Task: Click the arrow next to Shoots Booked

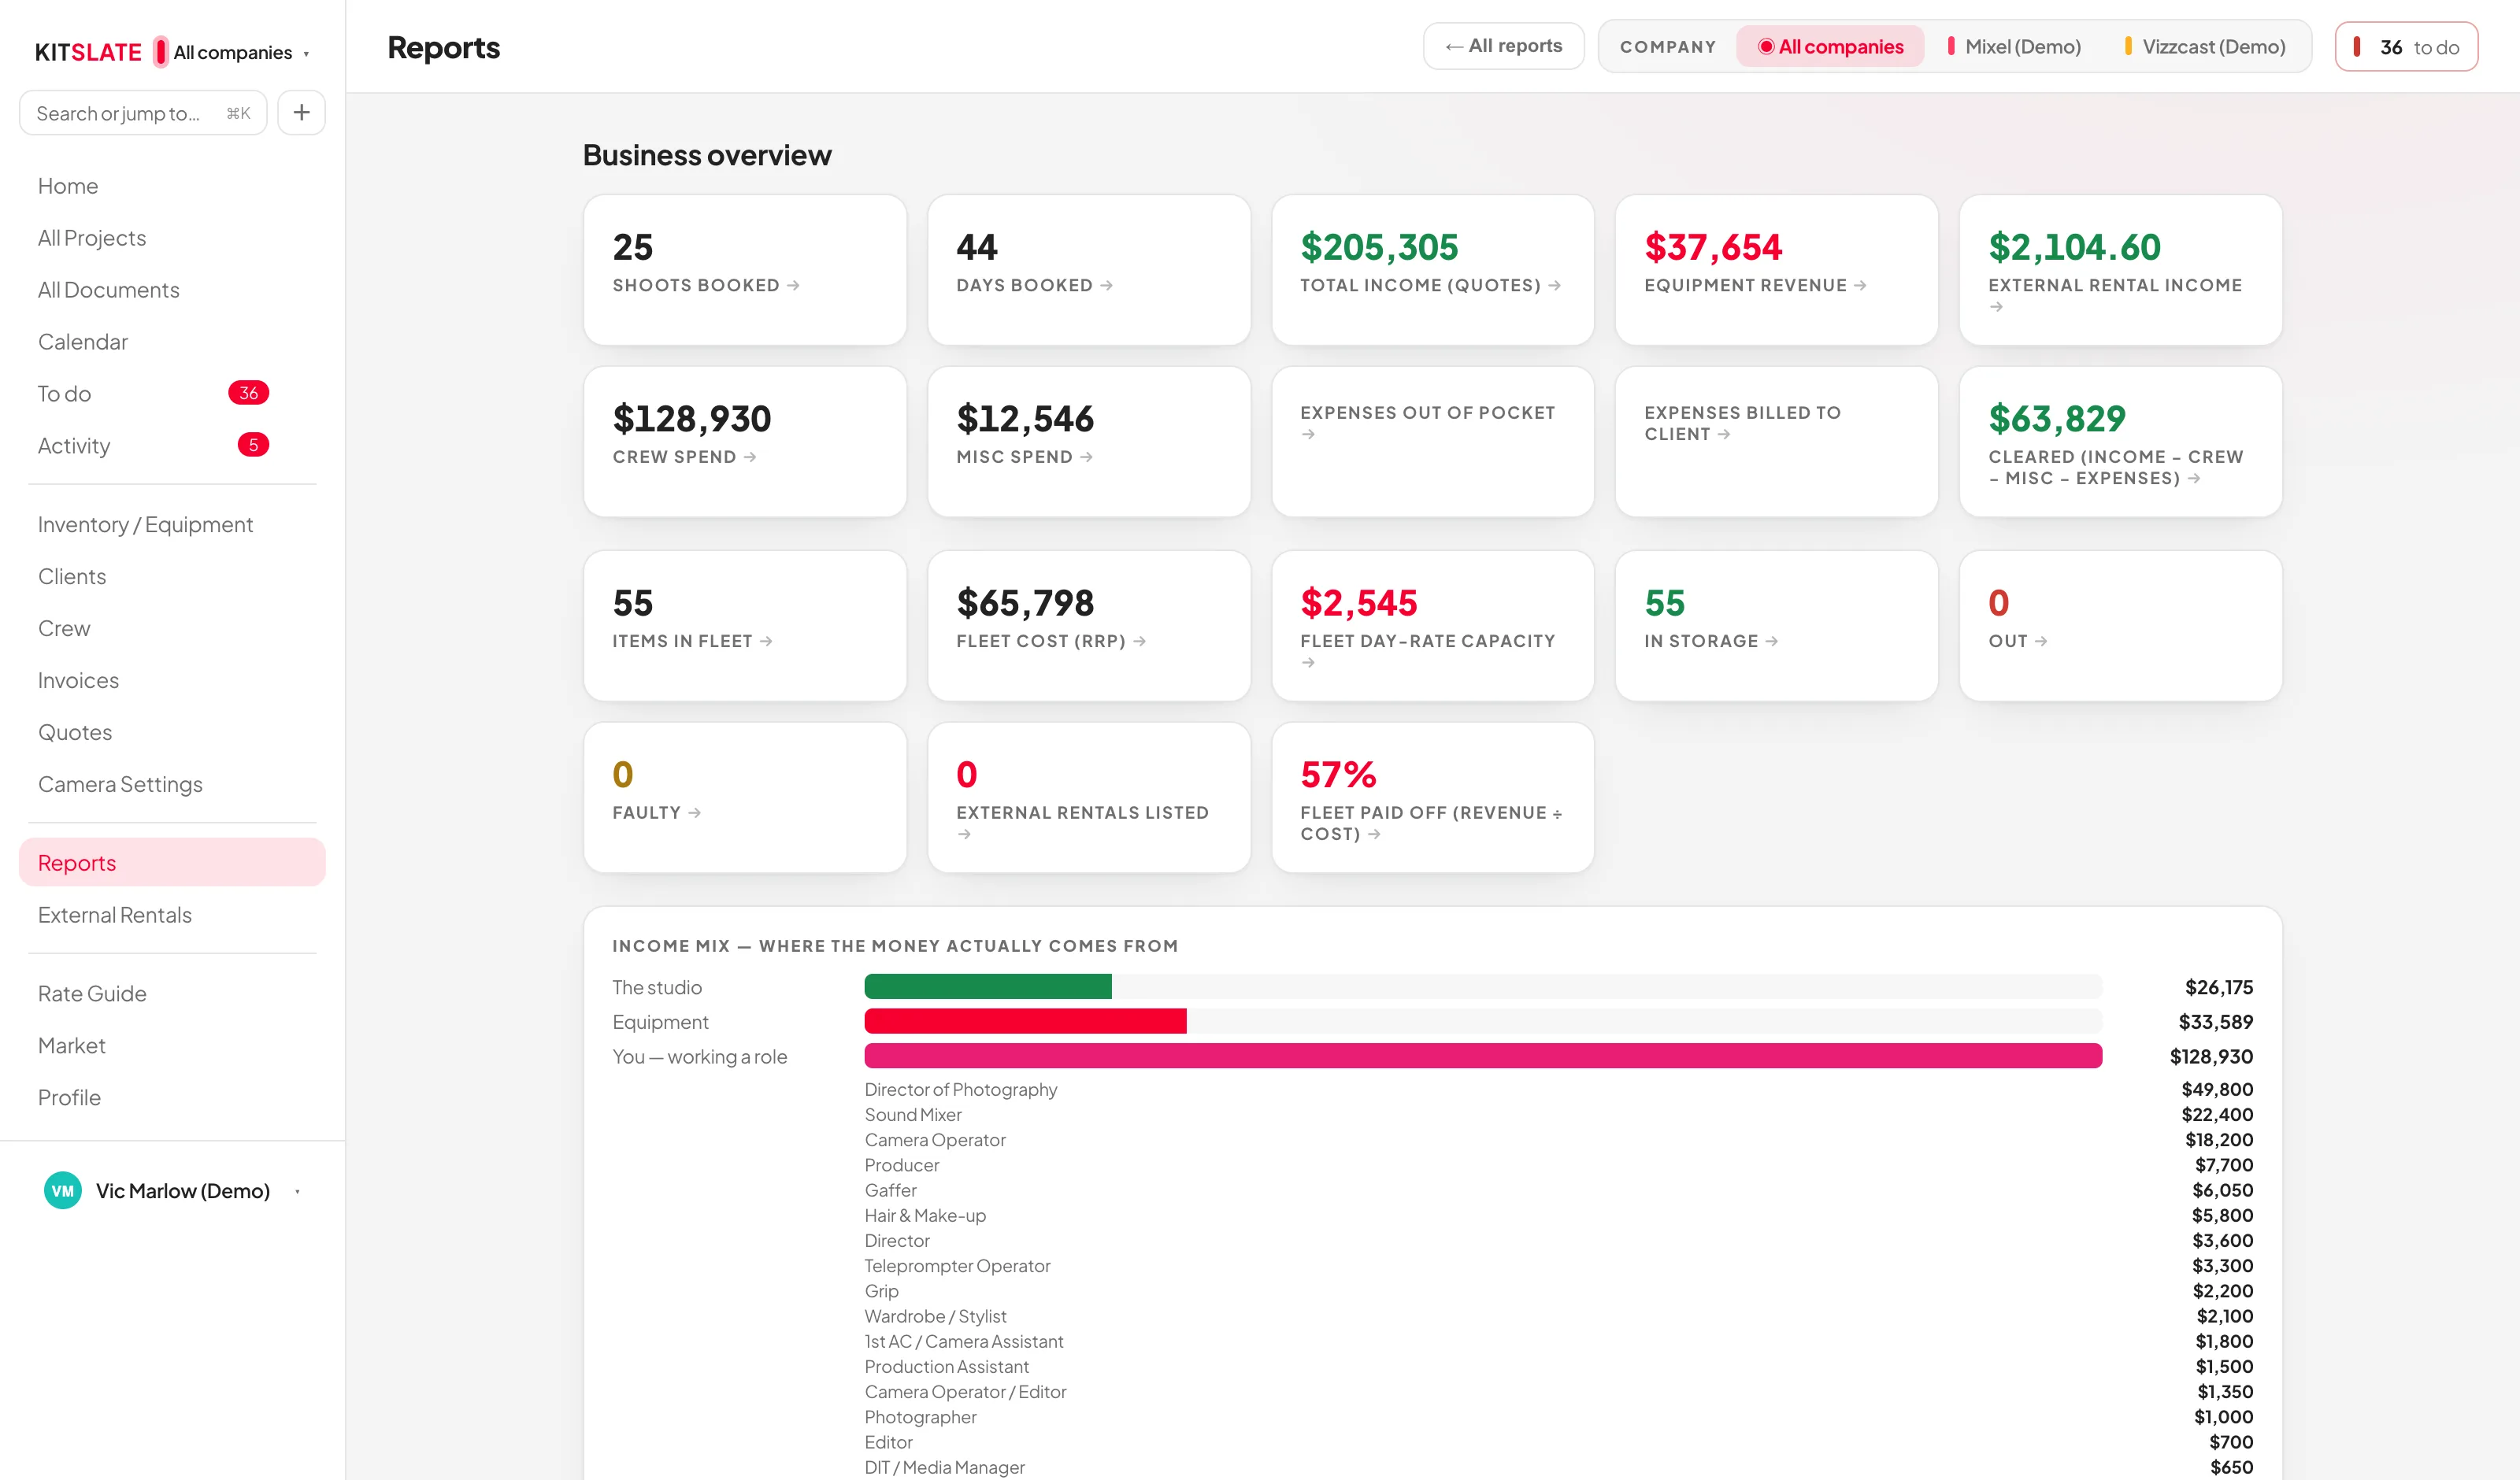Action: pyautogui.click(x=793, y=286)
